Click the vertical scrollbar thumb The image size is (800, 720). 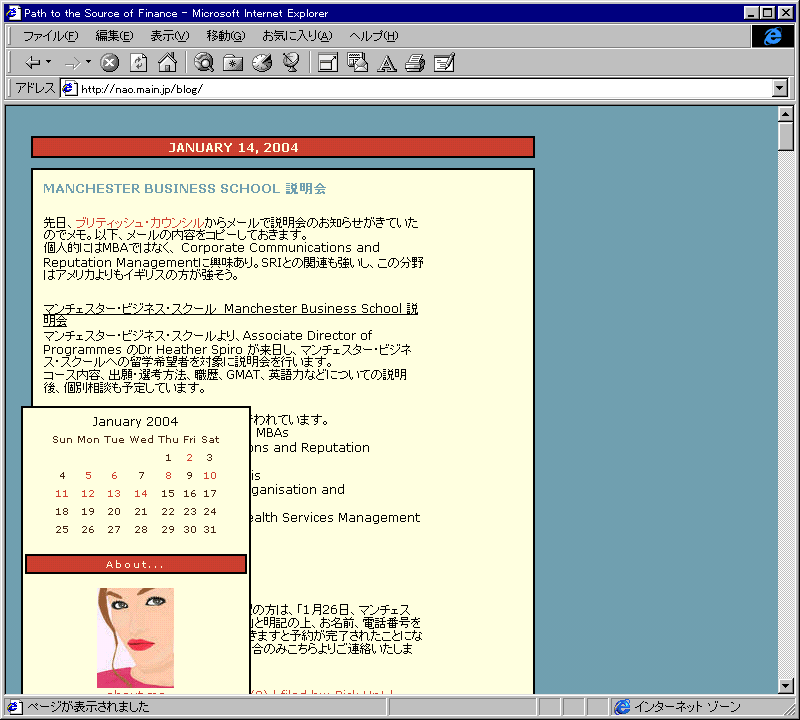(786, 136)
